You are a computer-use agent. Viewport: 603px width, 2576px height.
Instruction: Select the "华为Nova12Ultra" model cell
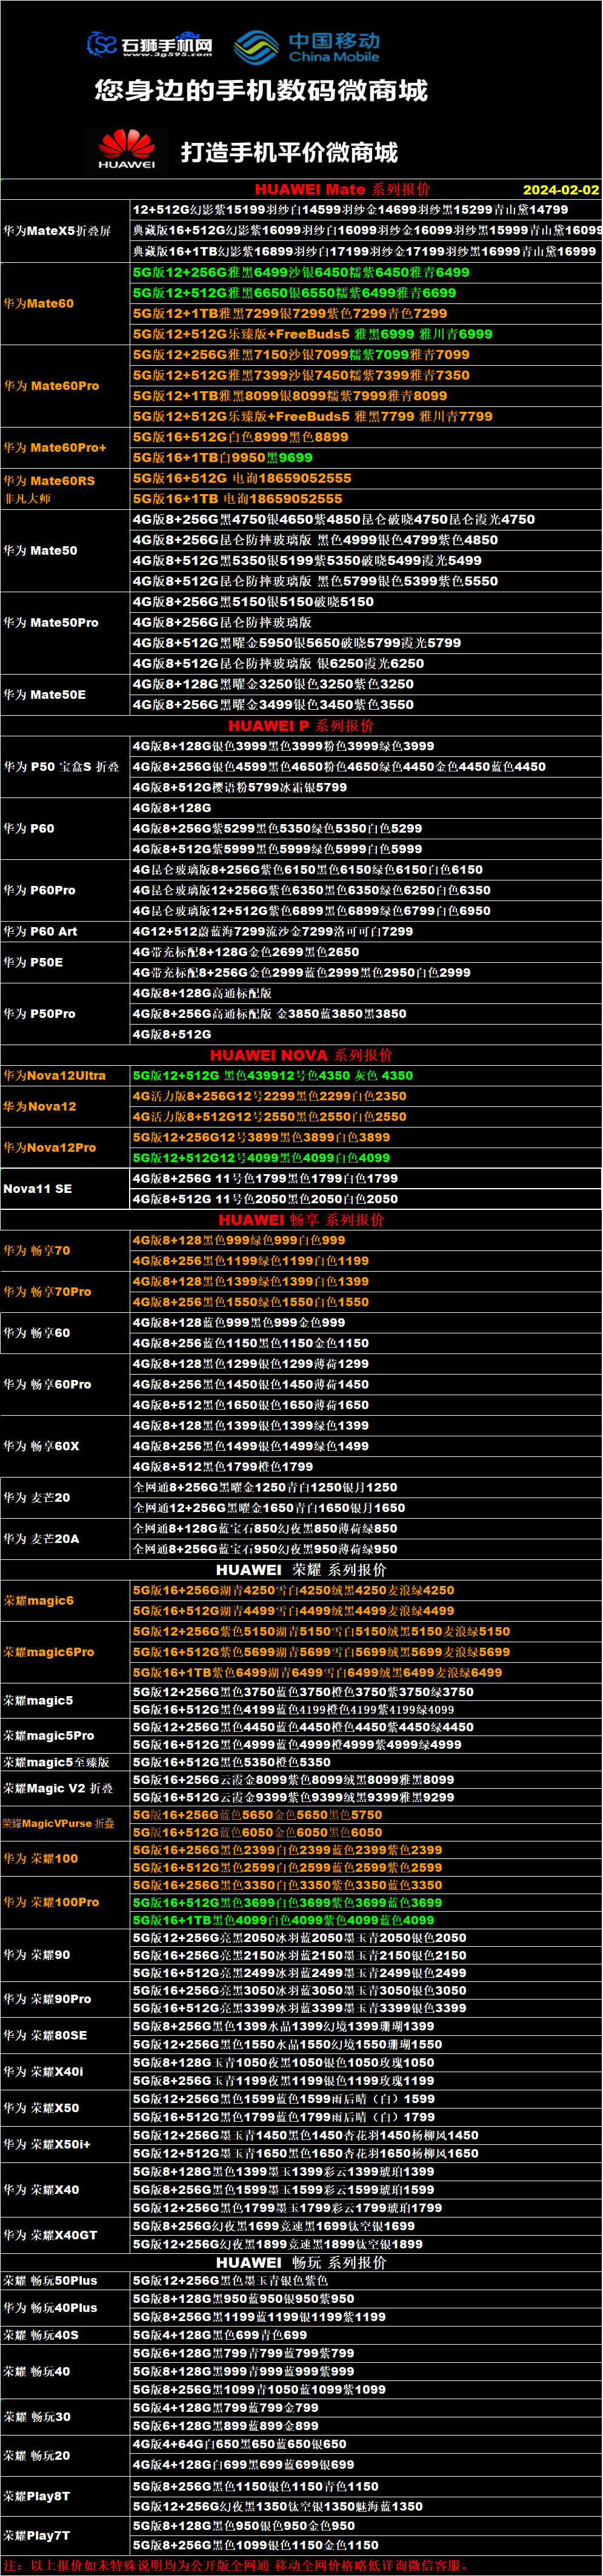click(x=65, y=1075)
